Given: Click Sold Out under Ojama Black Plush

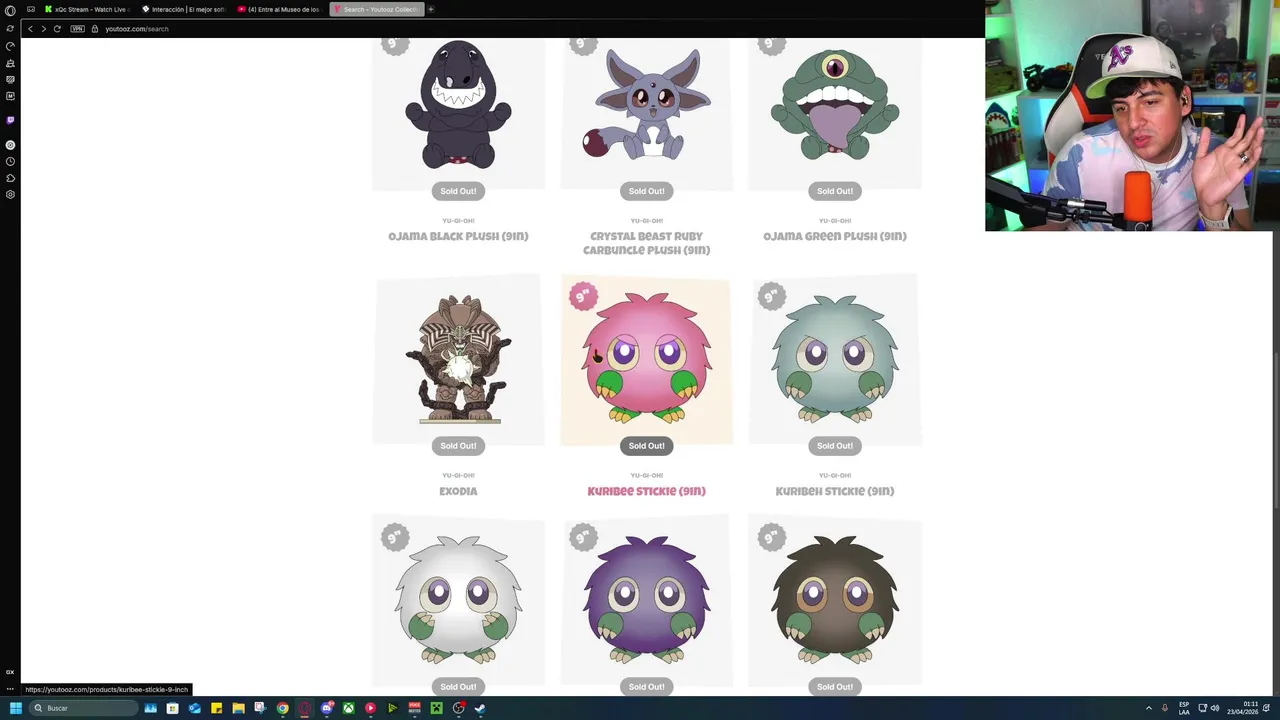Looking at the screenshot, I should [458, 191].
